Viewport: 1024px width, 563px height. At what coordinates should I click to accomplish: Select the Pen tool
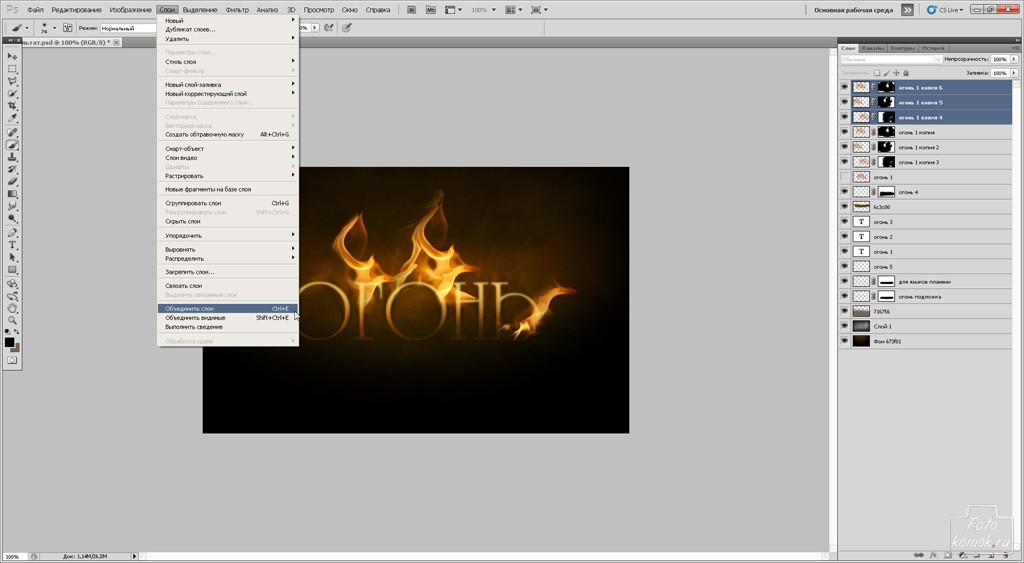pyautogui.click(x=12, y=233)
